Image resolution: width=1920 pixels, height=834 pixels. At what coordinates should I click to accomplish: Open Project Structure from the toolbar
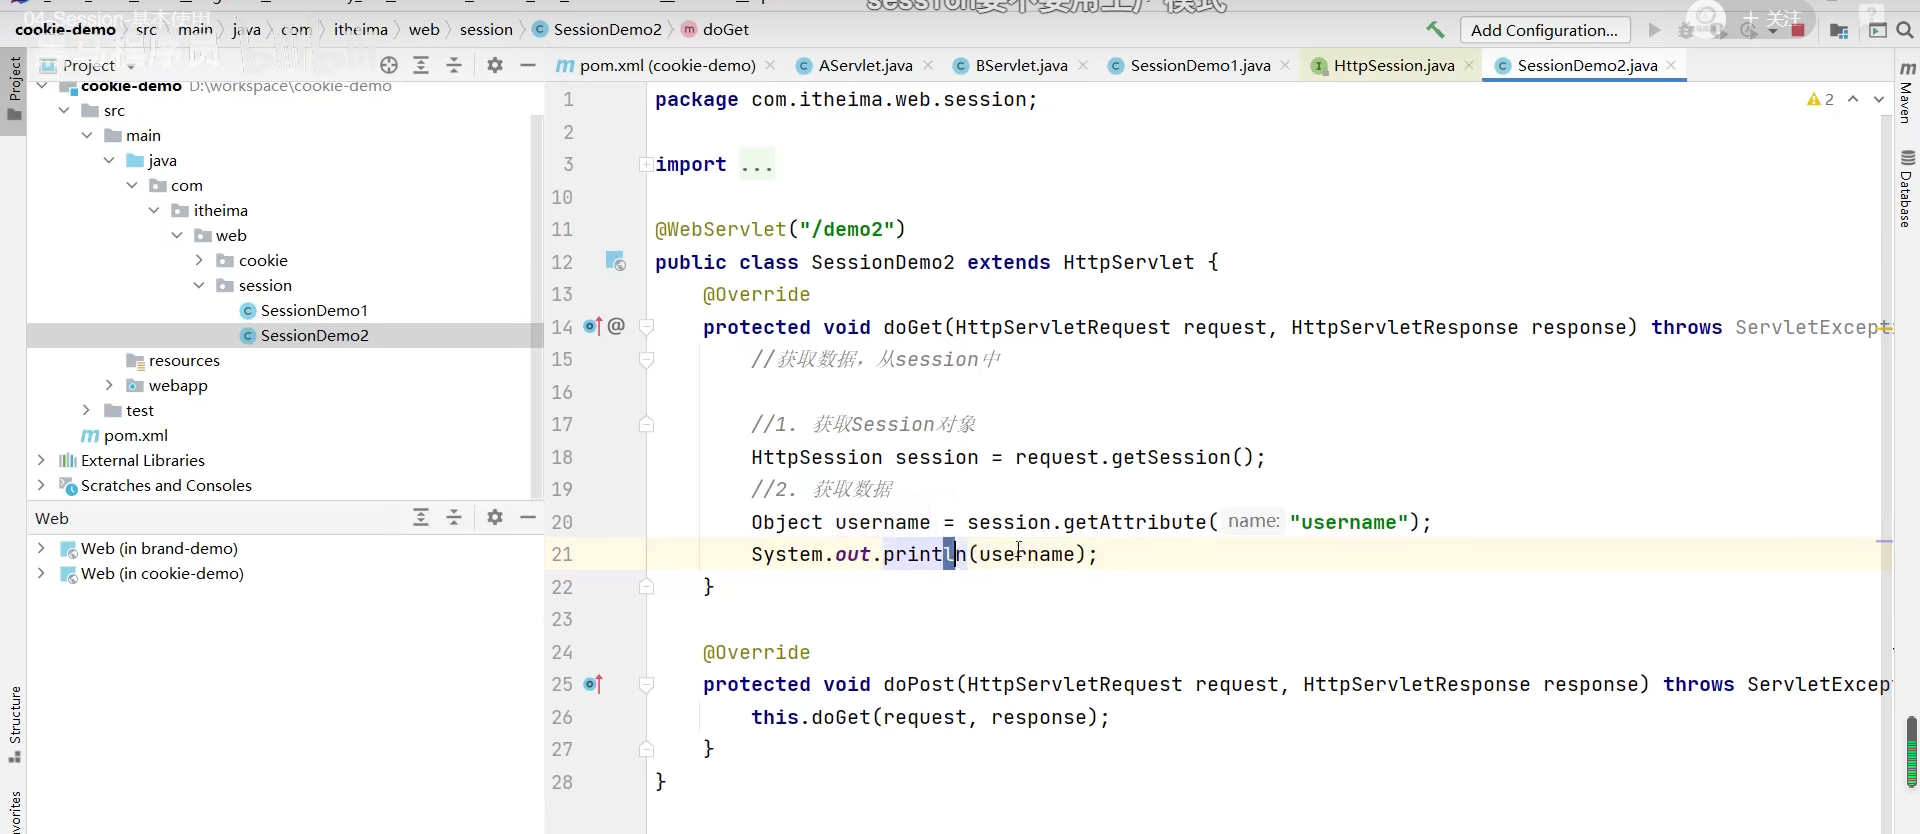tap(1839, 31)
